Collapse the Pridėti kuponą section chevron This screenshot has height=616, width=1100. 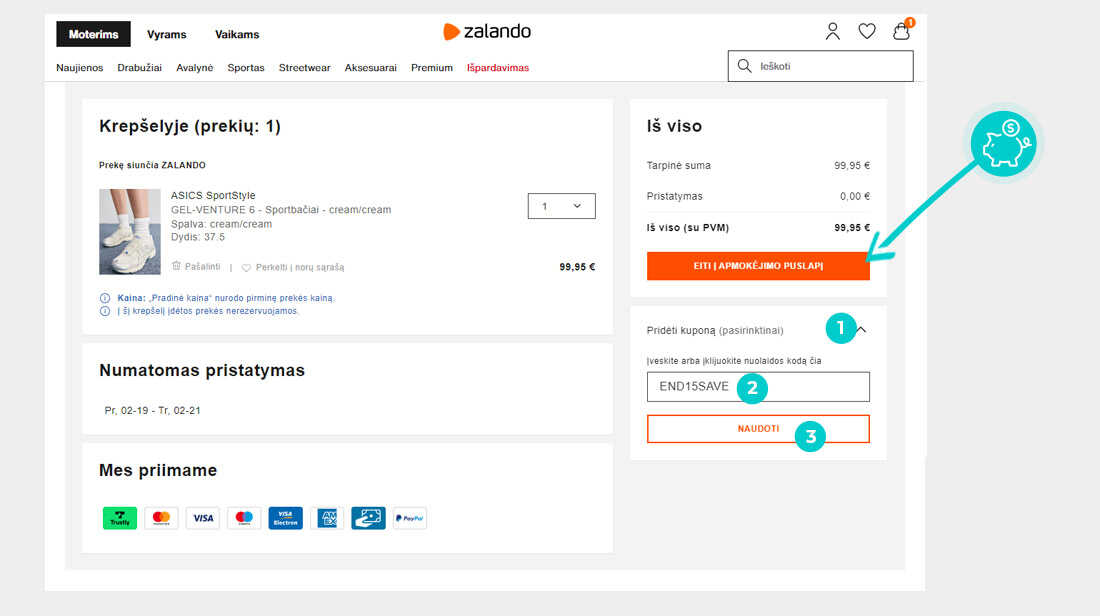[x=861, y=330]
